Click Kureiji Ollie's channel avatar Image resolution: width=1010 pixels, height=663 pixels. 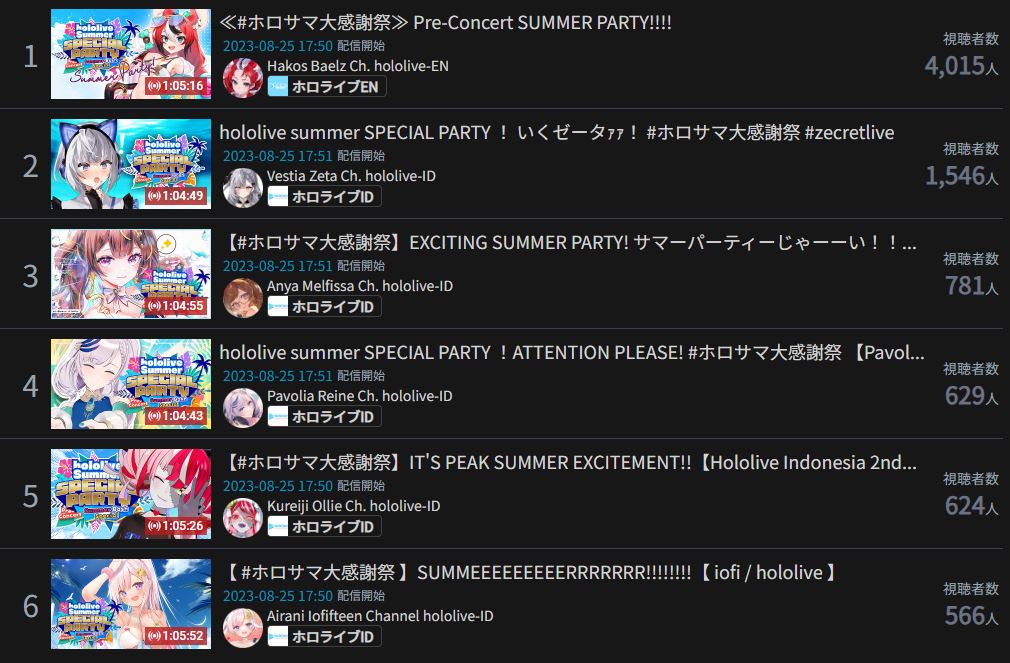click(x=243, y=518)
